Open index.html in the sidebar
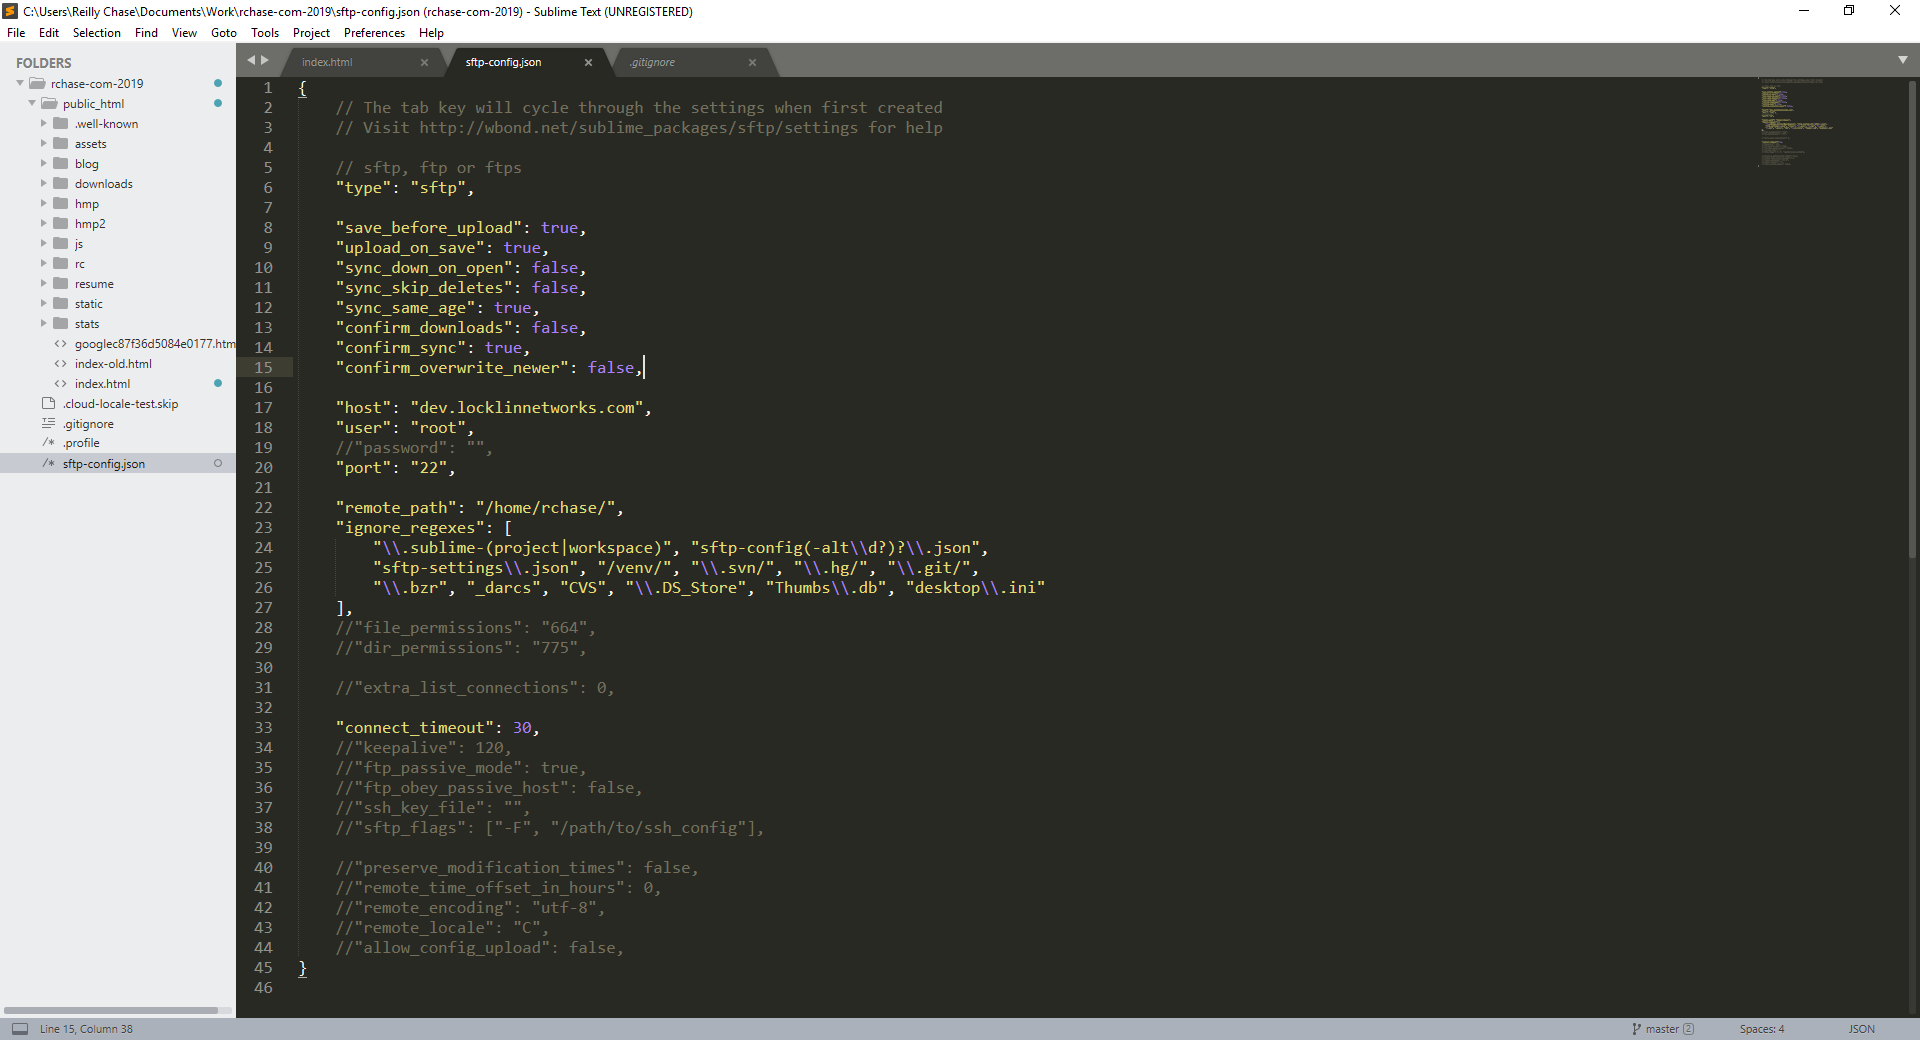Screen dimensions: 1920x1040 click(x=102, y=384)
